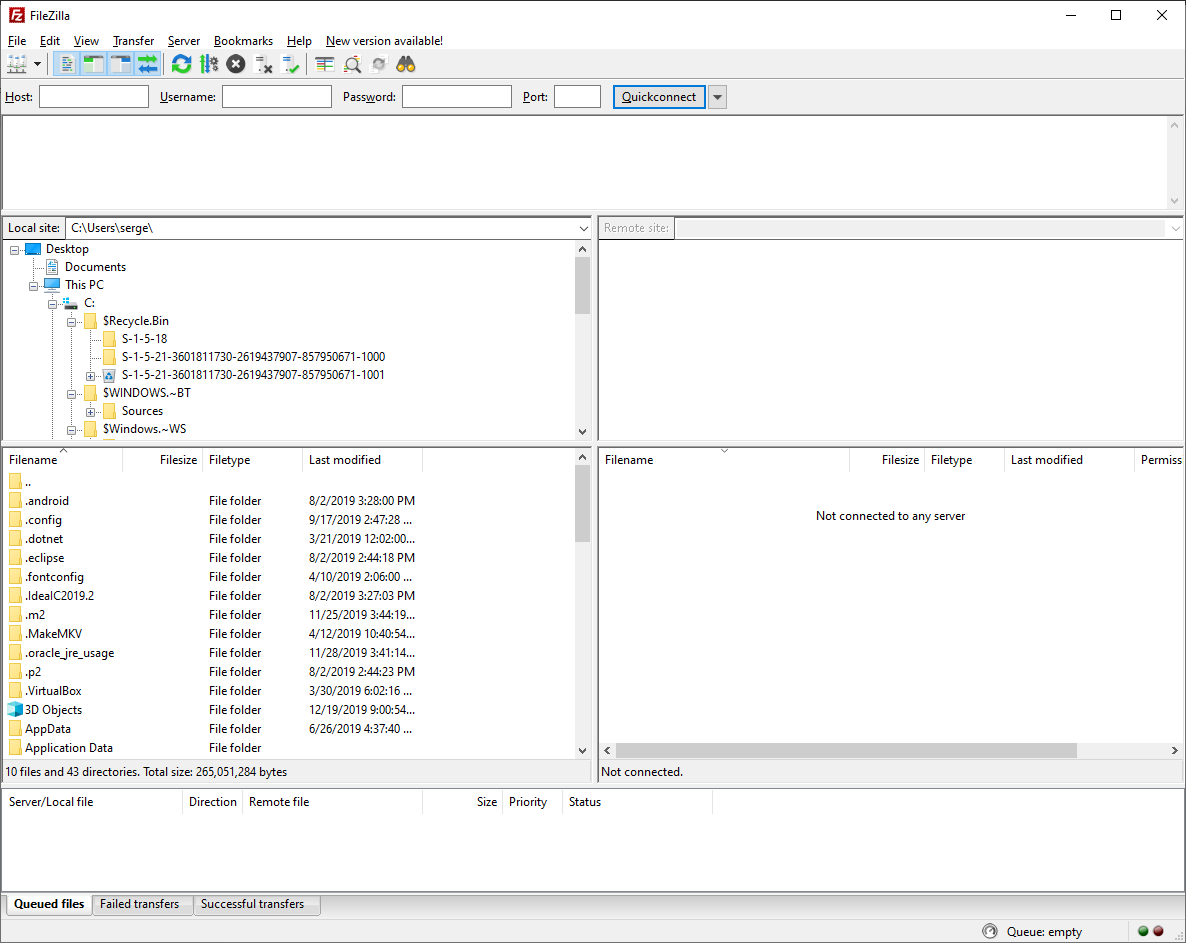1186x943 pixels.
Task: Expand the Sources tree node
Action: coord(90,412)
